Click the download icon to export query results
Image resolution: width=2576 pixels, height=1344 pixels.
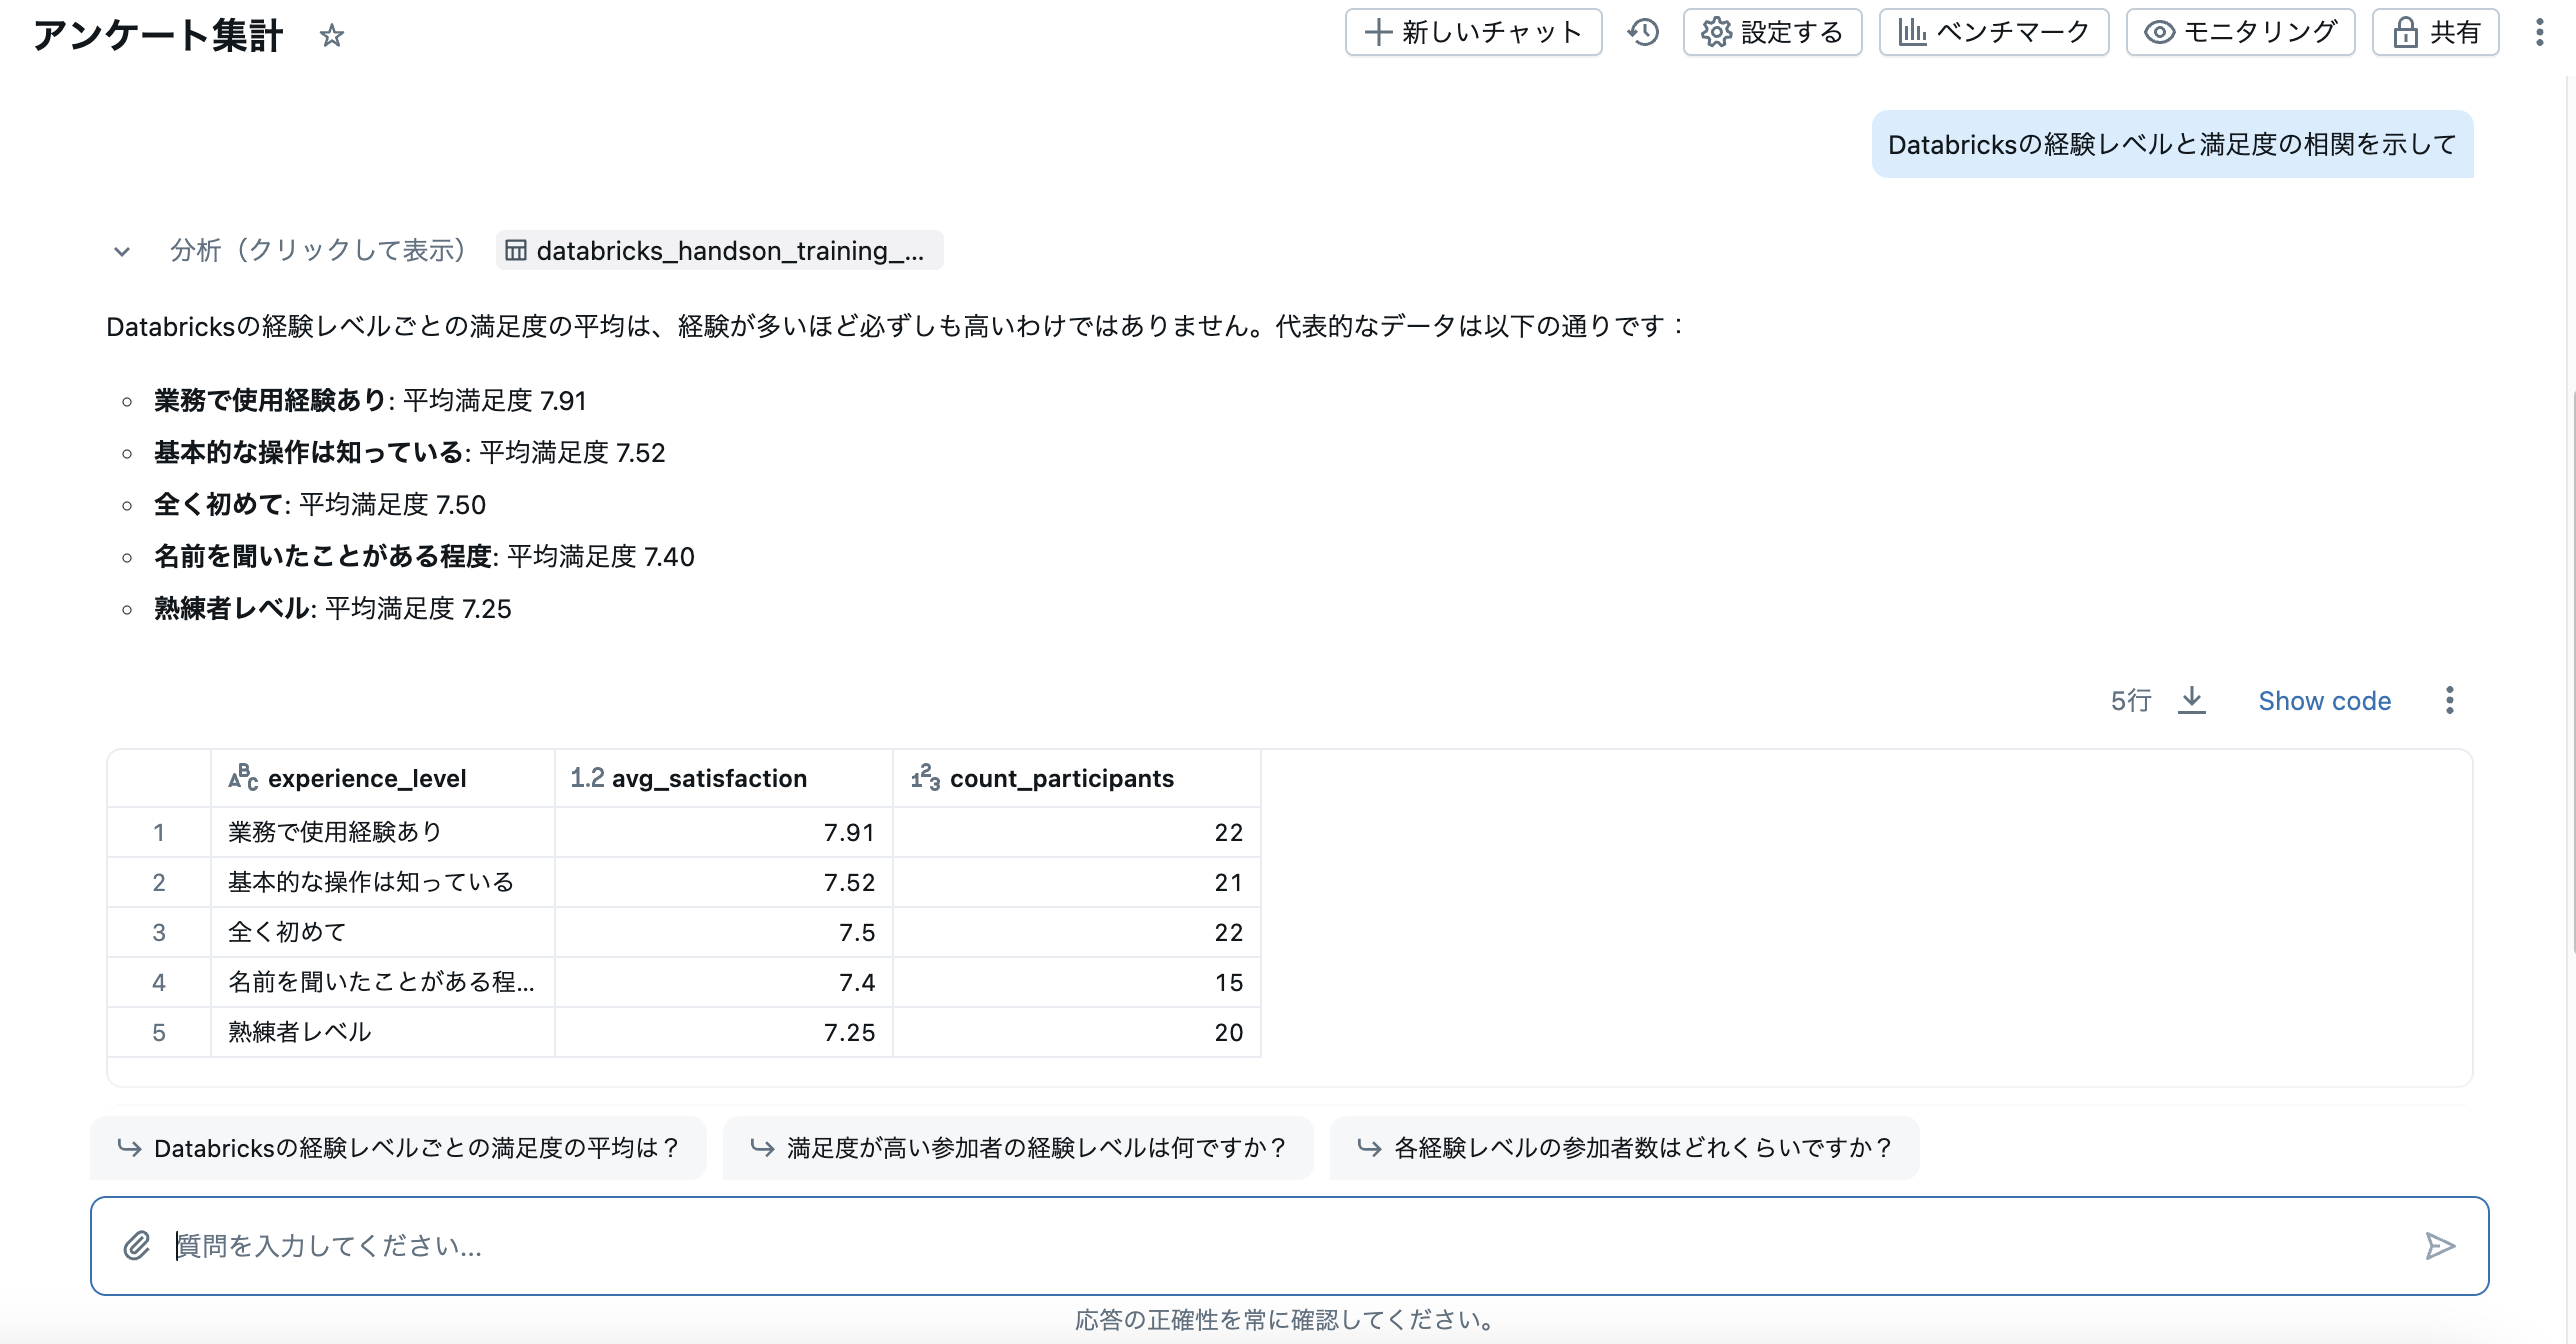(x=2192, y=700)
